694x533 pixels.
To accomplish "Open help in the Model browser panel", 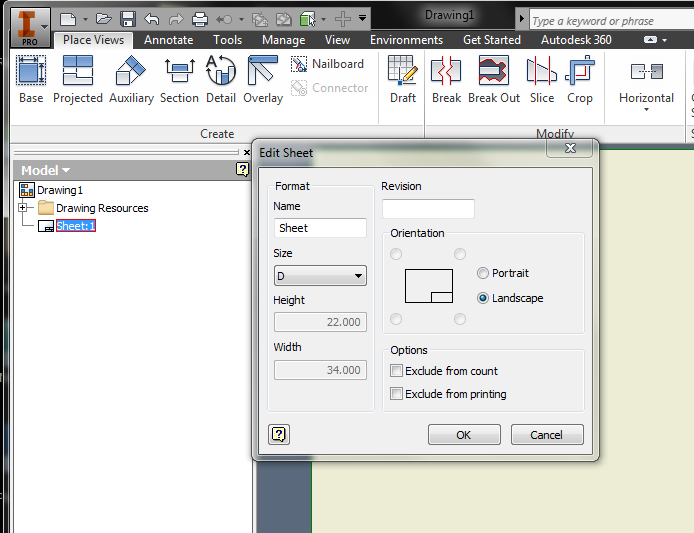I will (x=243, y=169).
